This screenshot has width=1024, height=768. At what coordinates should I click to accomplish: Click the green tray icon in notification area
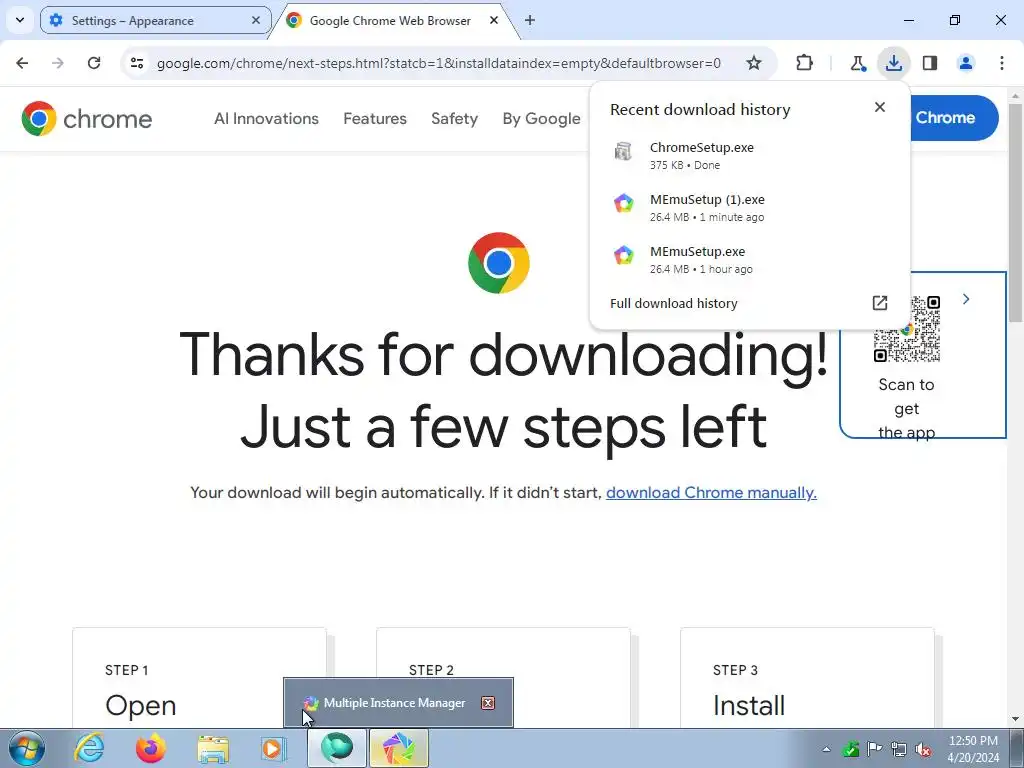(850, 749)
